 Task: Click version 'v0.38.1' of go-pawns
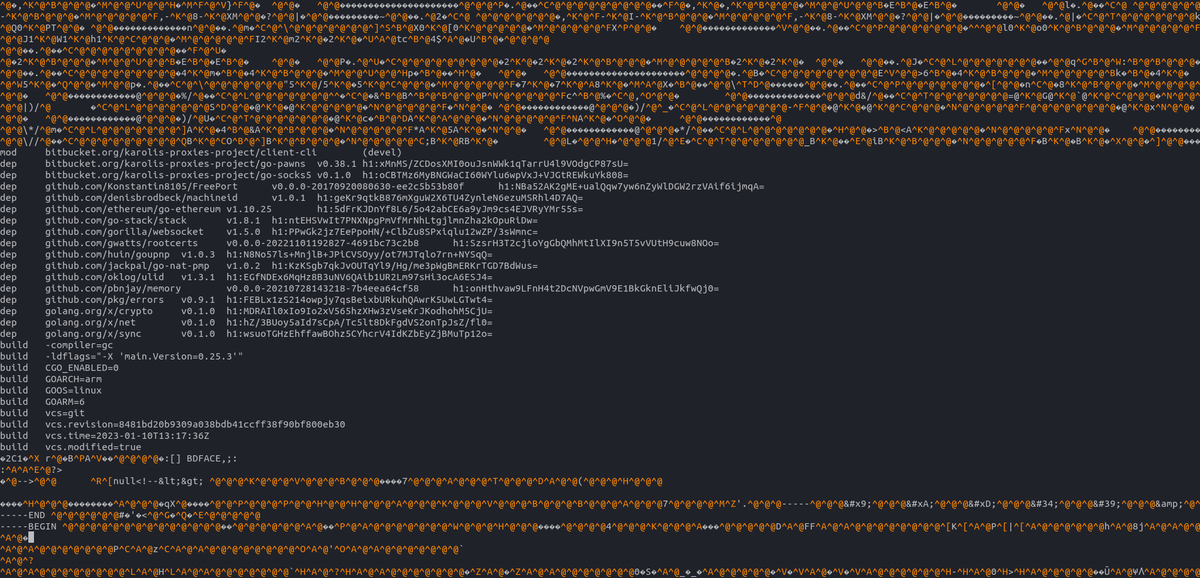pos(338,164)
